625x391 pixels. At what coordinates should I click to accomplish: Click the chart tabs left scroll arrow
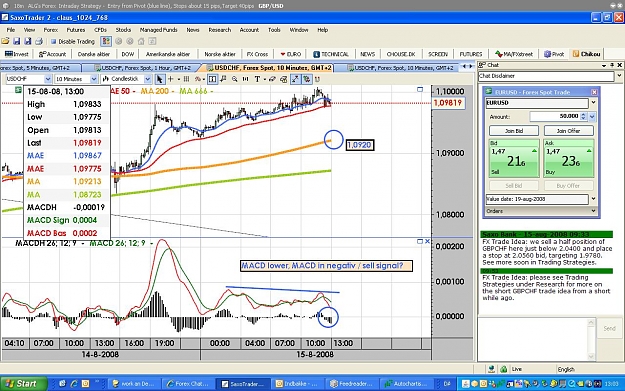464,67
